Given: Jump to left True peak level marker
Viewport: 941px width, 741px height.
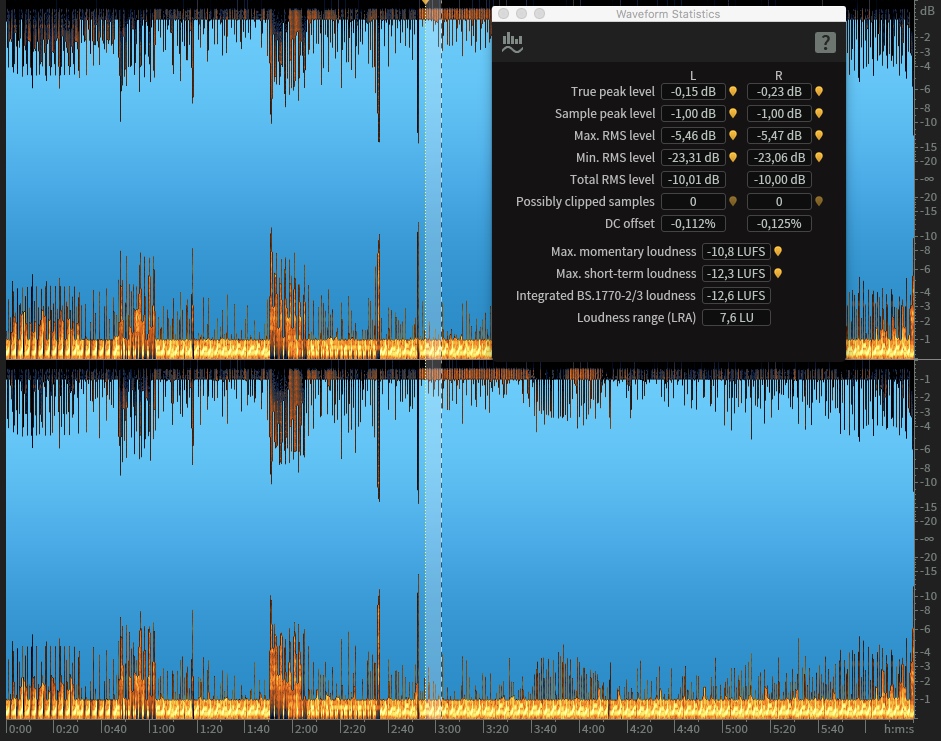Looking at the screenshot, I should click(733, 91).
